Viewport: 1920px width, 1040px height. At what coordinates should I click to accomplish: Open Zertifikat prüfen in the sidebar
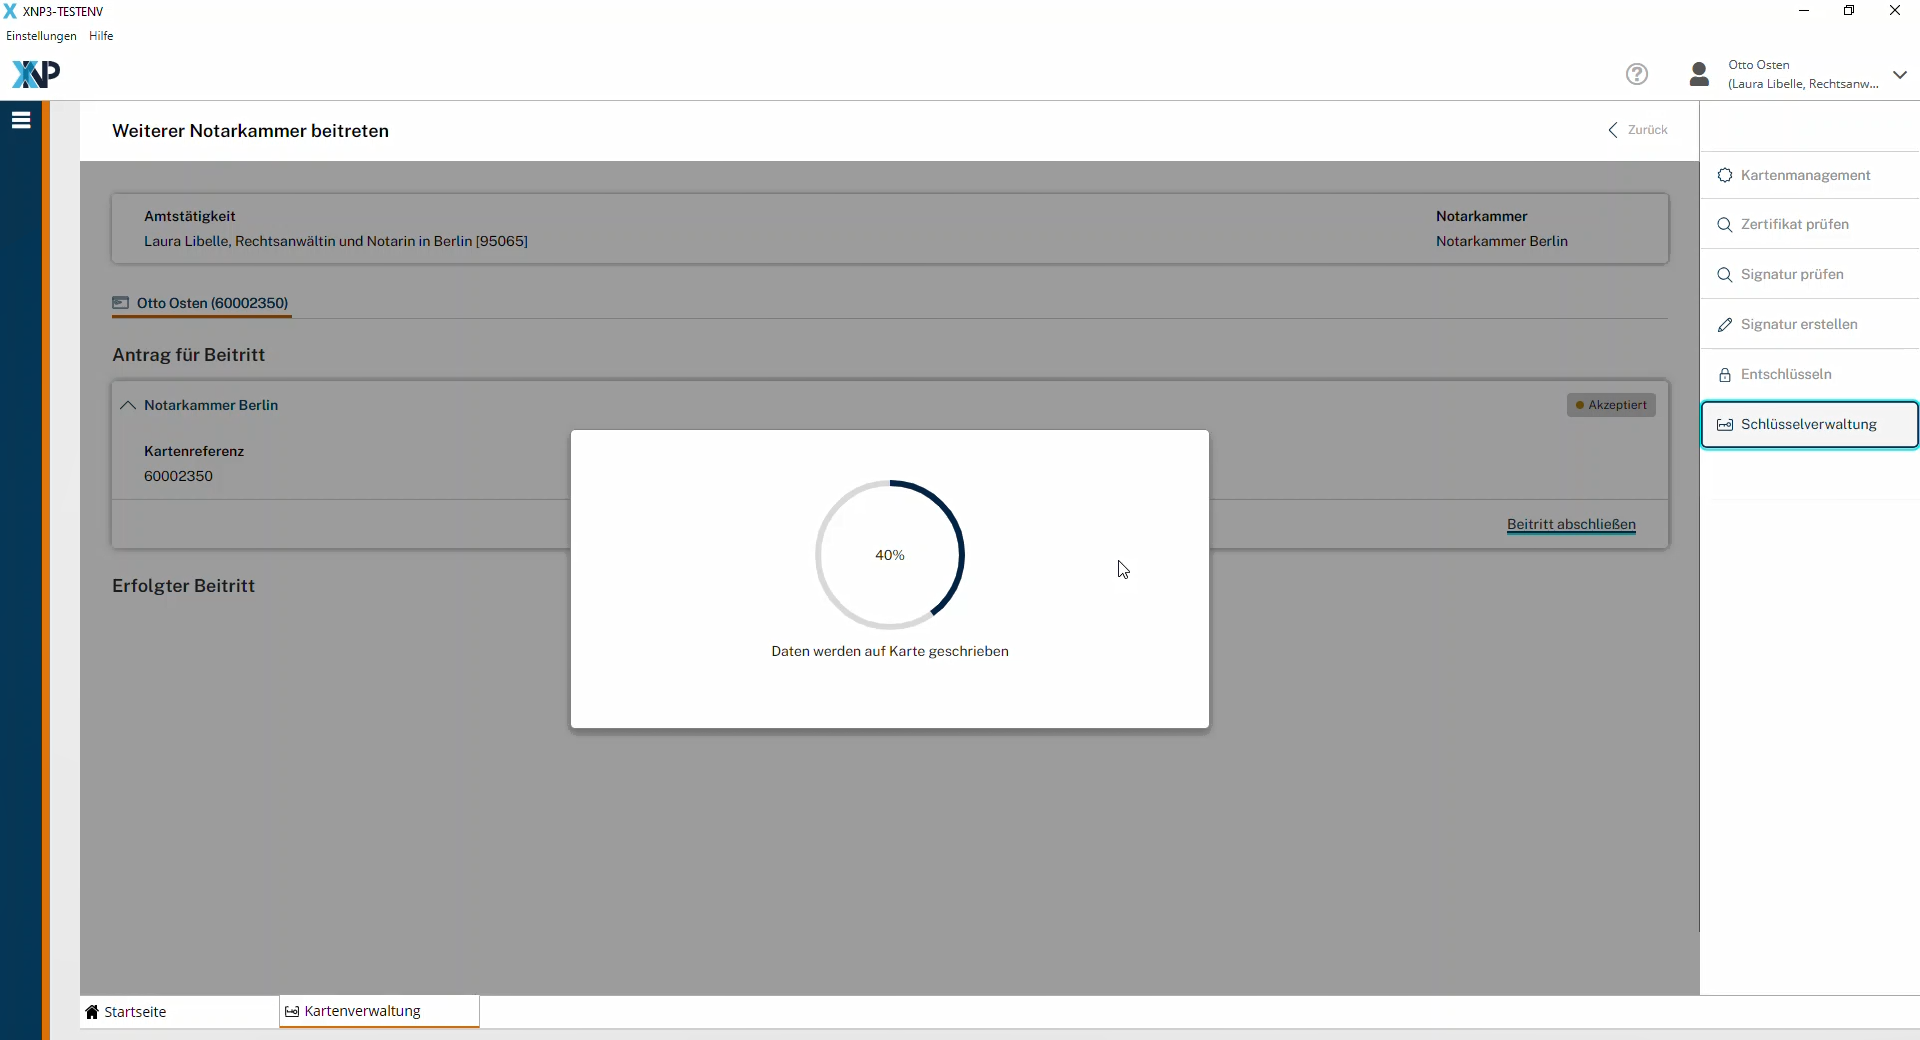pos(1810,224)
